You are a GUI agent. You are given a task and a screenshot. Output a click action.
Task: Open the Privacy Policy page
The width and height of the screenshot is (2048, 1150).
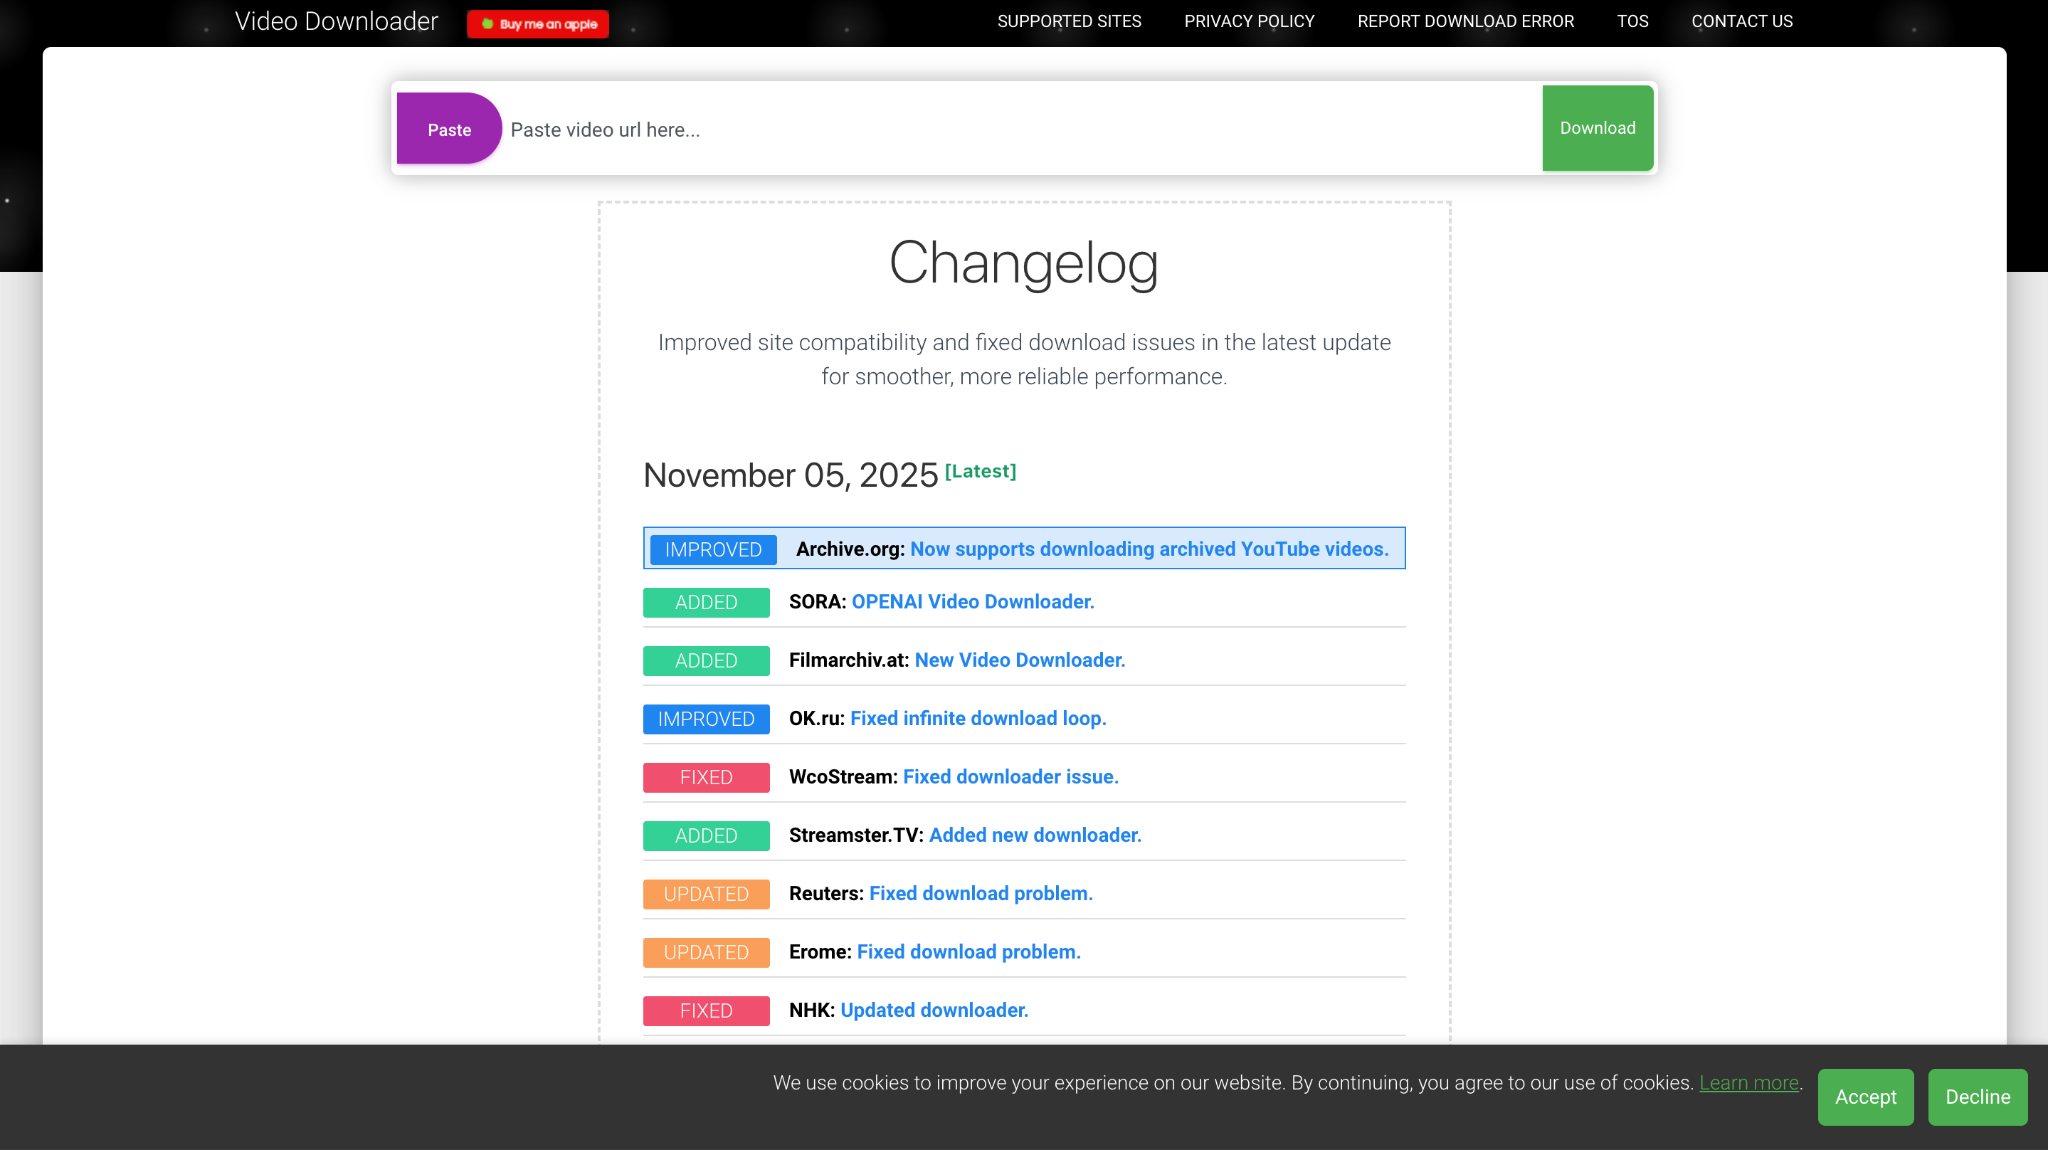[x=1248, y=21]
